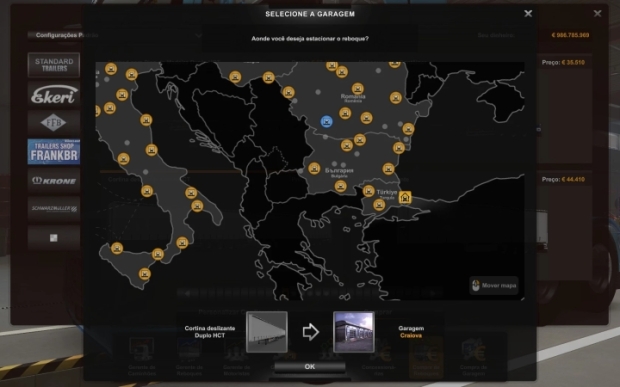
Task: Open Compra de Garagem behind the dialog
Action: pyautogui.click(x=473, y=357)
